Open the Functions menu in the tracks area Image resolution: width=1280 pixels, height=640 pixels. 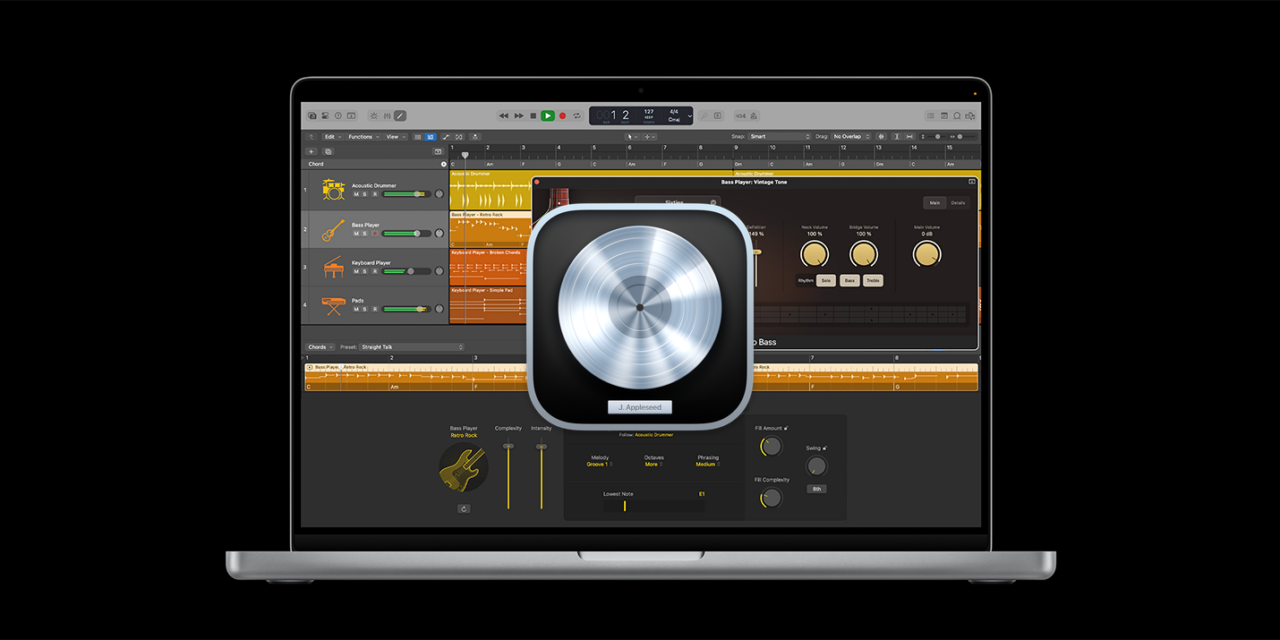[x=362, y=136]
